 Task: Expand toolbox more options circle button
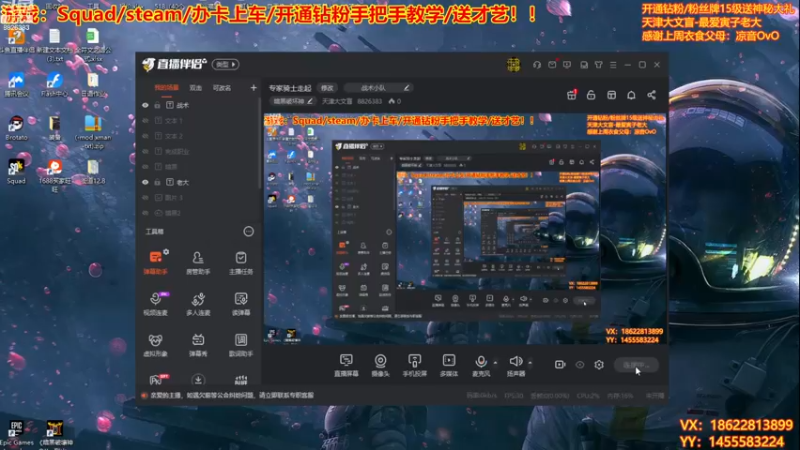248,232
